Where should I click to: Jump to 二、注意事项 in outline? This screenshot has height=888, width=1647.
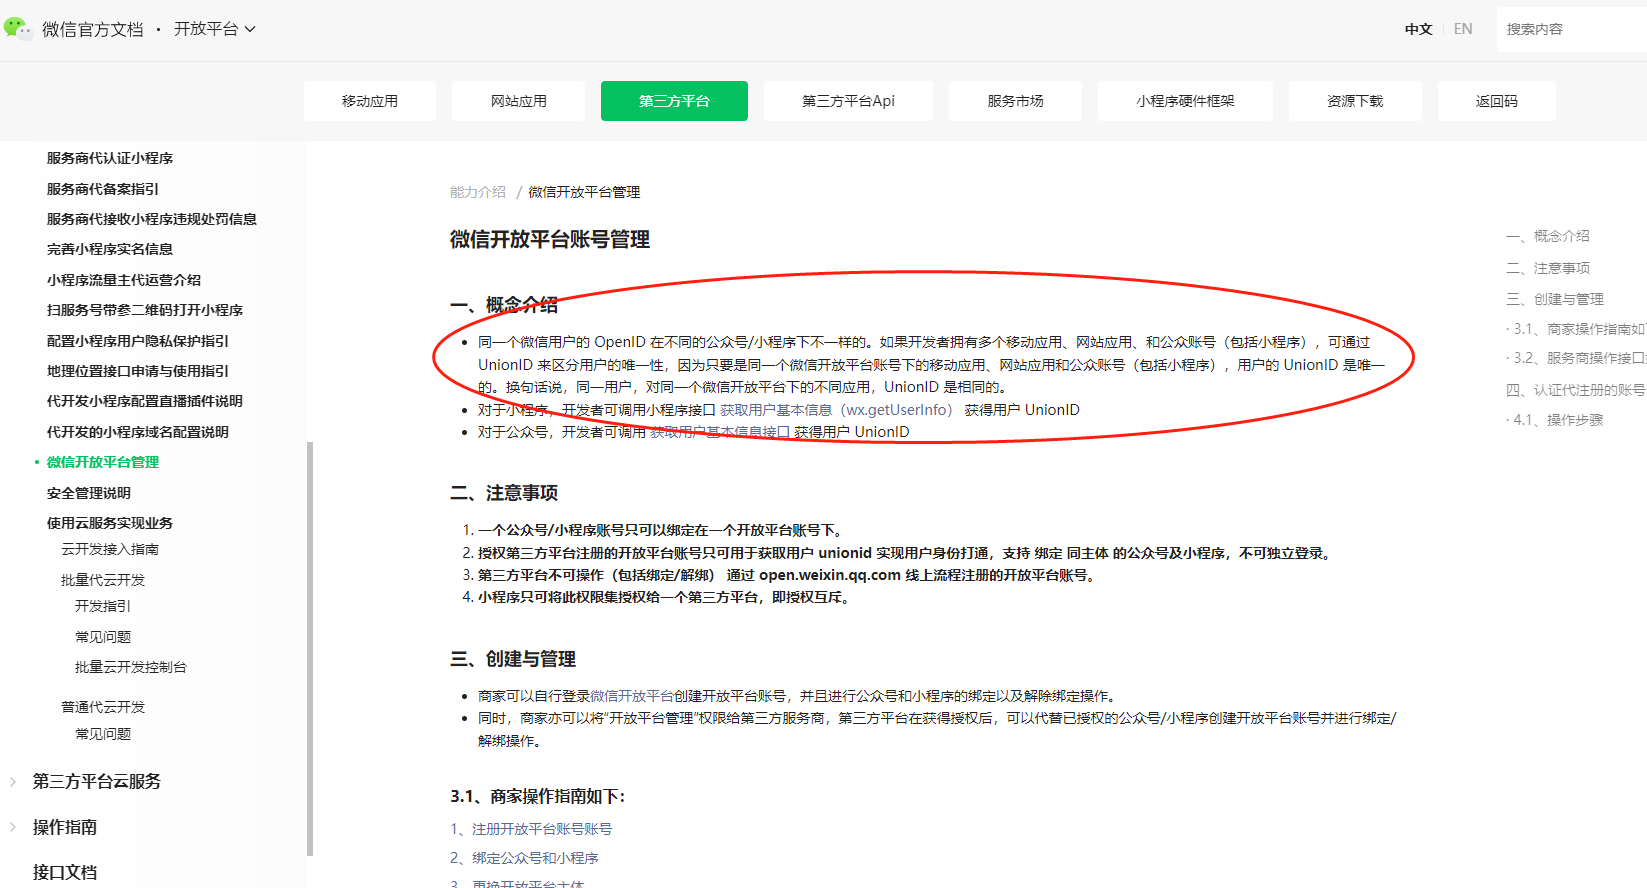[1548, 268]
